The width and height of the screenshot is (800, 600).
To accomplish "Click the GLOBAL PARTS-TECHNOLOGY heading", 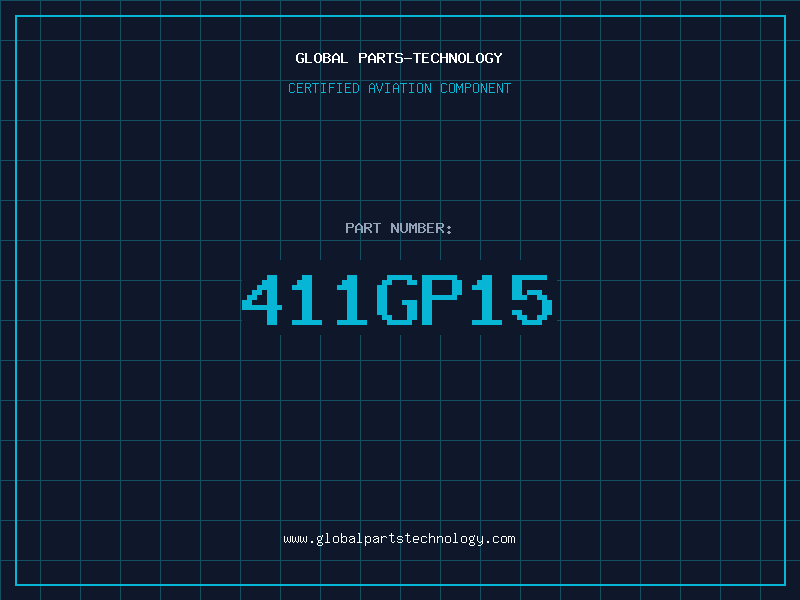I will (399, 58).
